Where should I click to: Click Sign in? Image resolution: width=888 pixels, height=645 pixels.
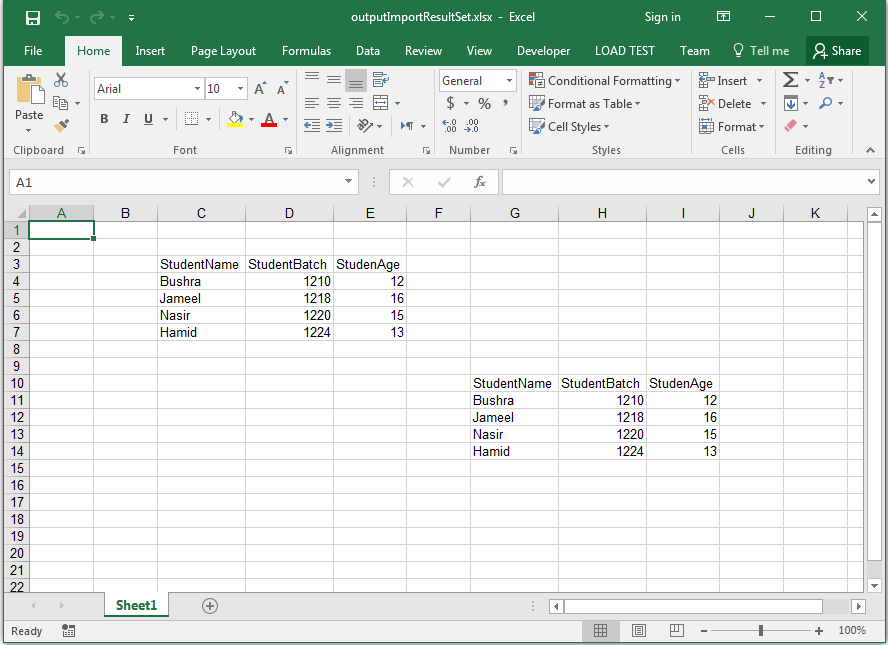coord(663,17)
